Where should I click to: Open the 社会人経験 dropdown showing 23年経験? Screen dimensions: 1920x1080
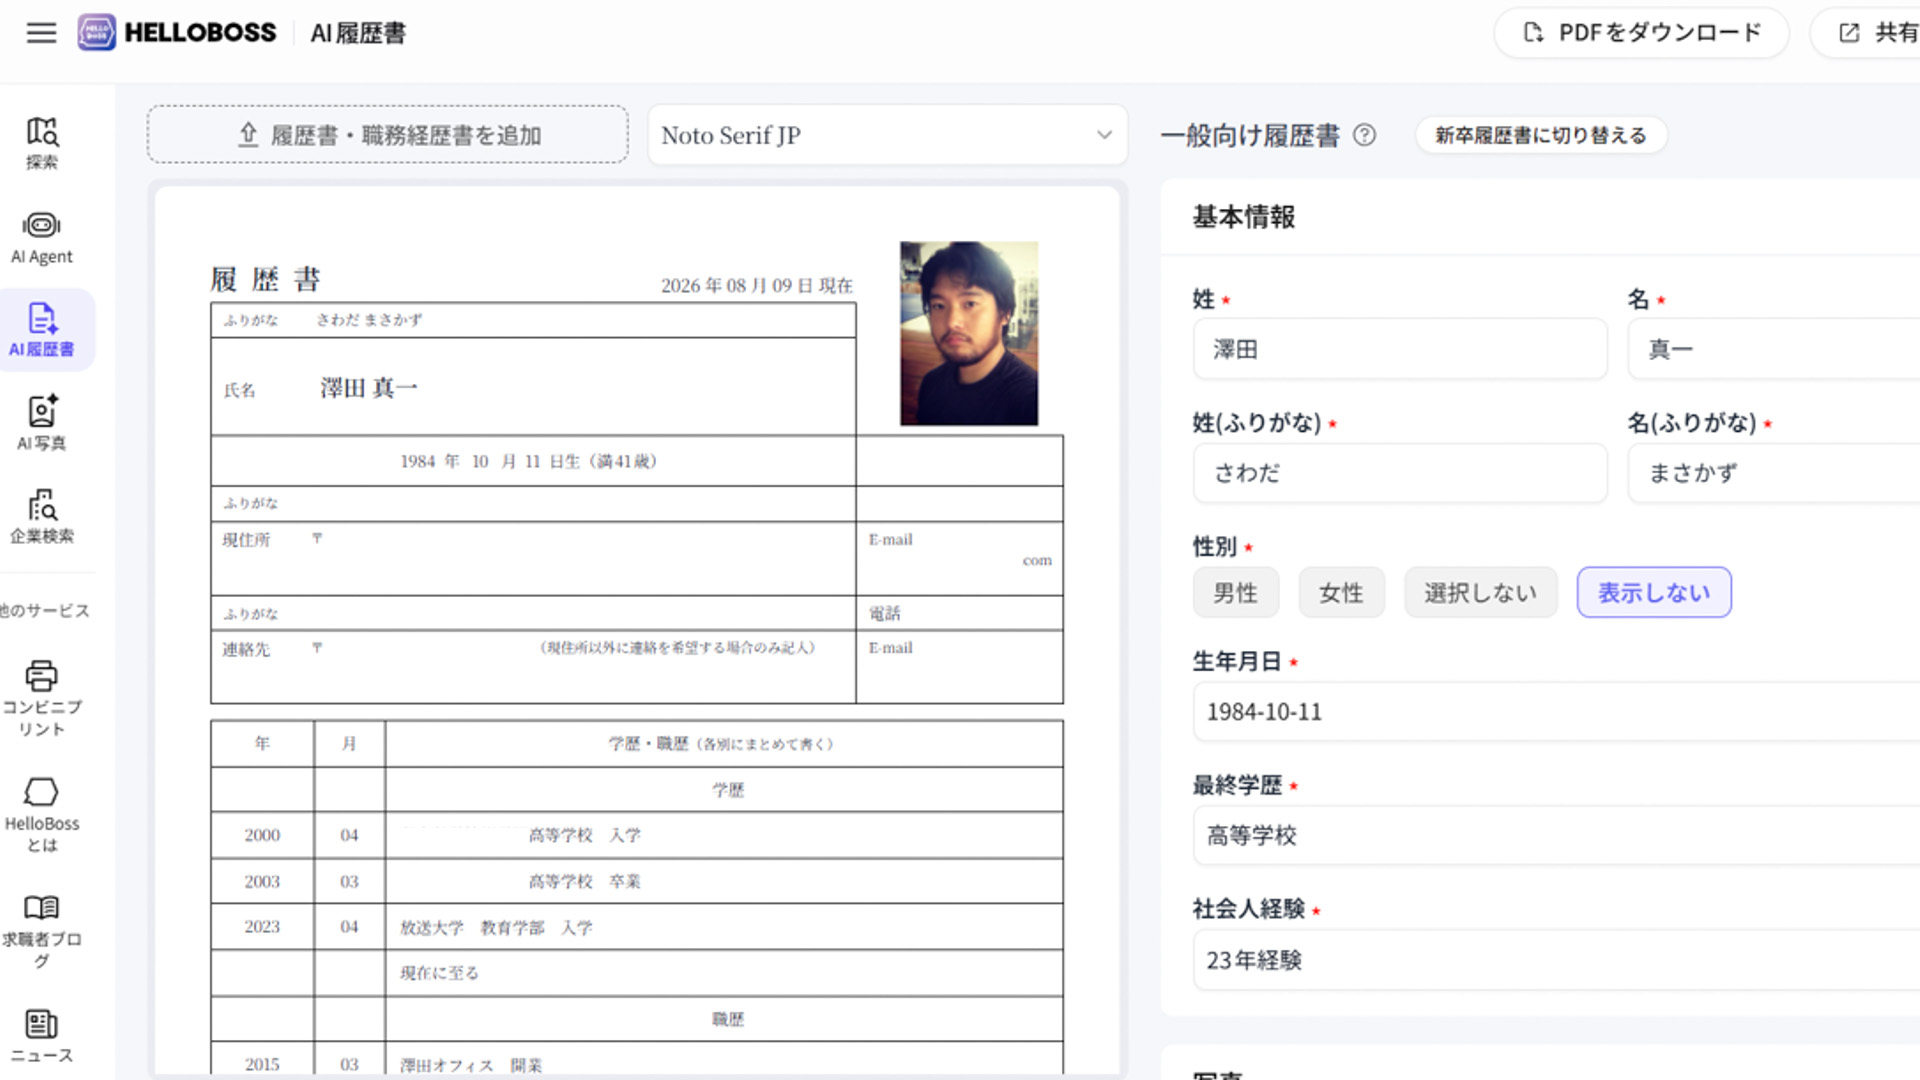pos(1556,960)
